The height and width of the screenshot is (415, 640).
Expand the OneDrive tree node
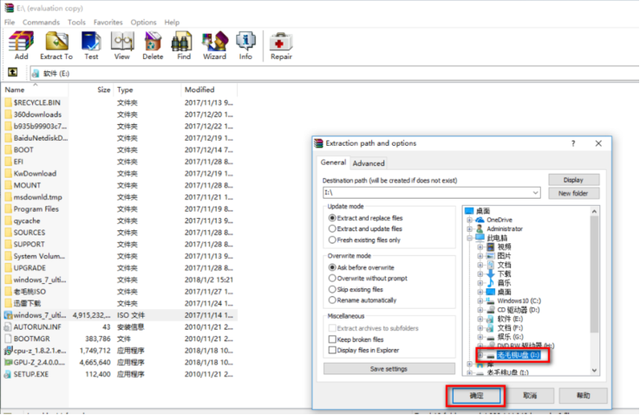click(469, 220)
